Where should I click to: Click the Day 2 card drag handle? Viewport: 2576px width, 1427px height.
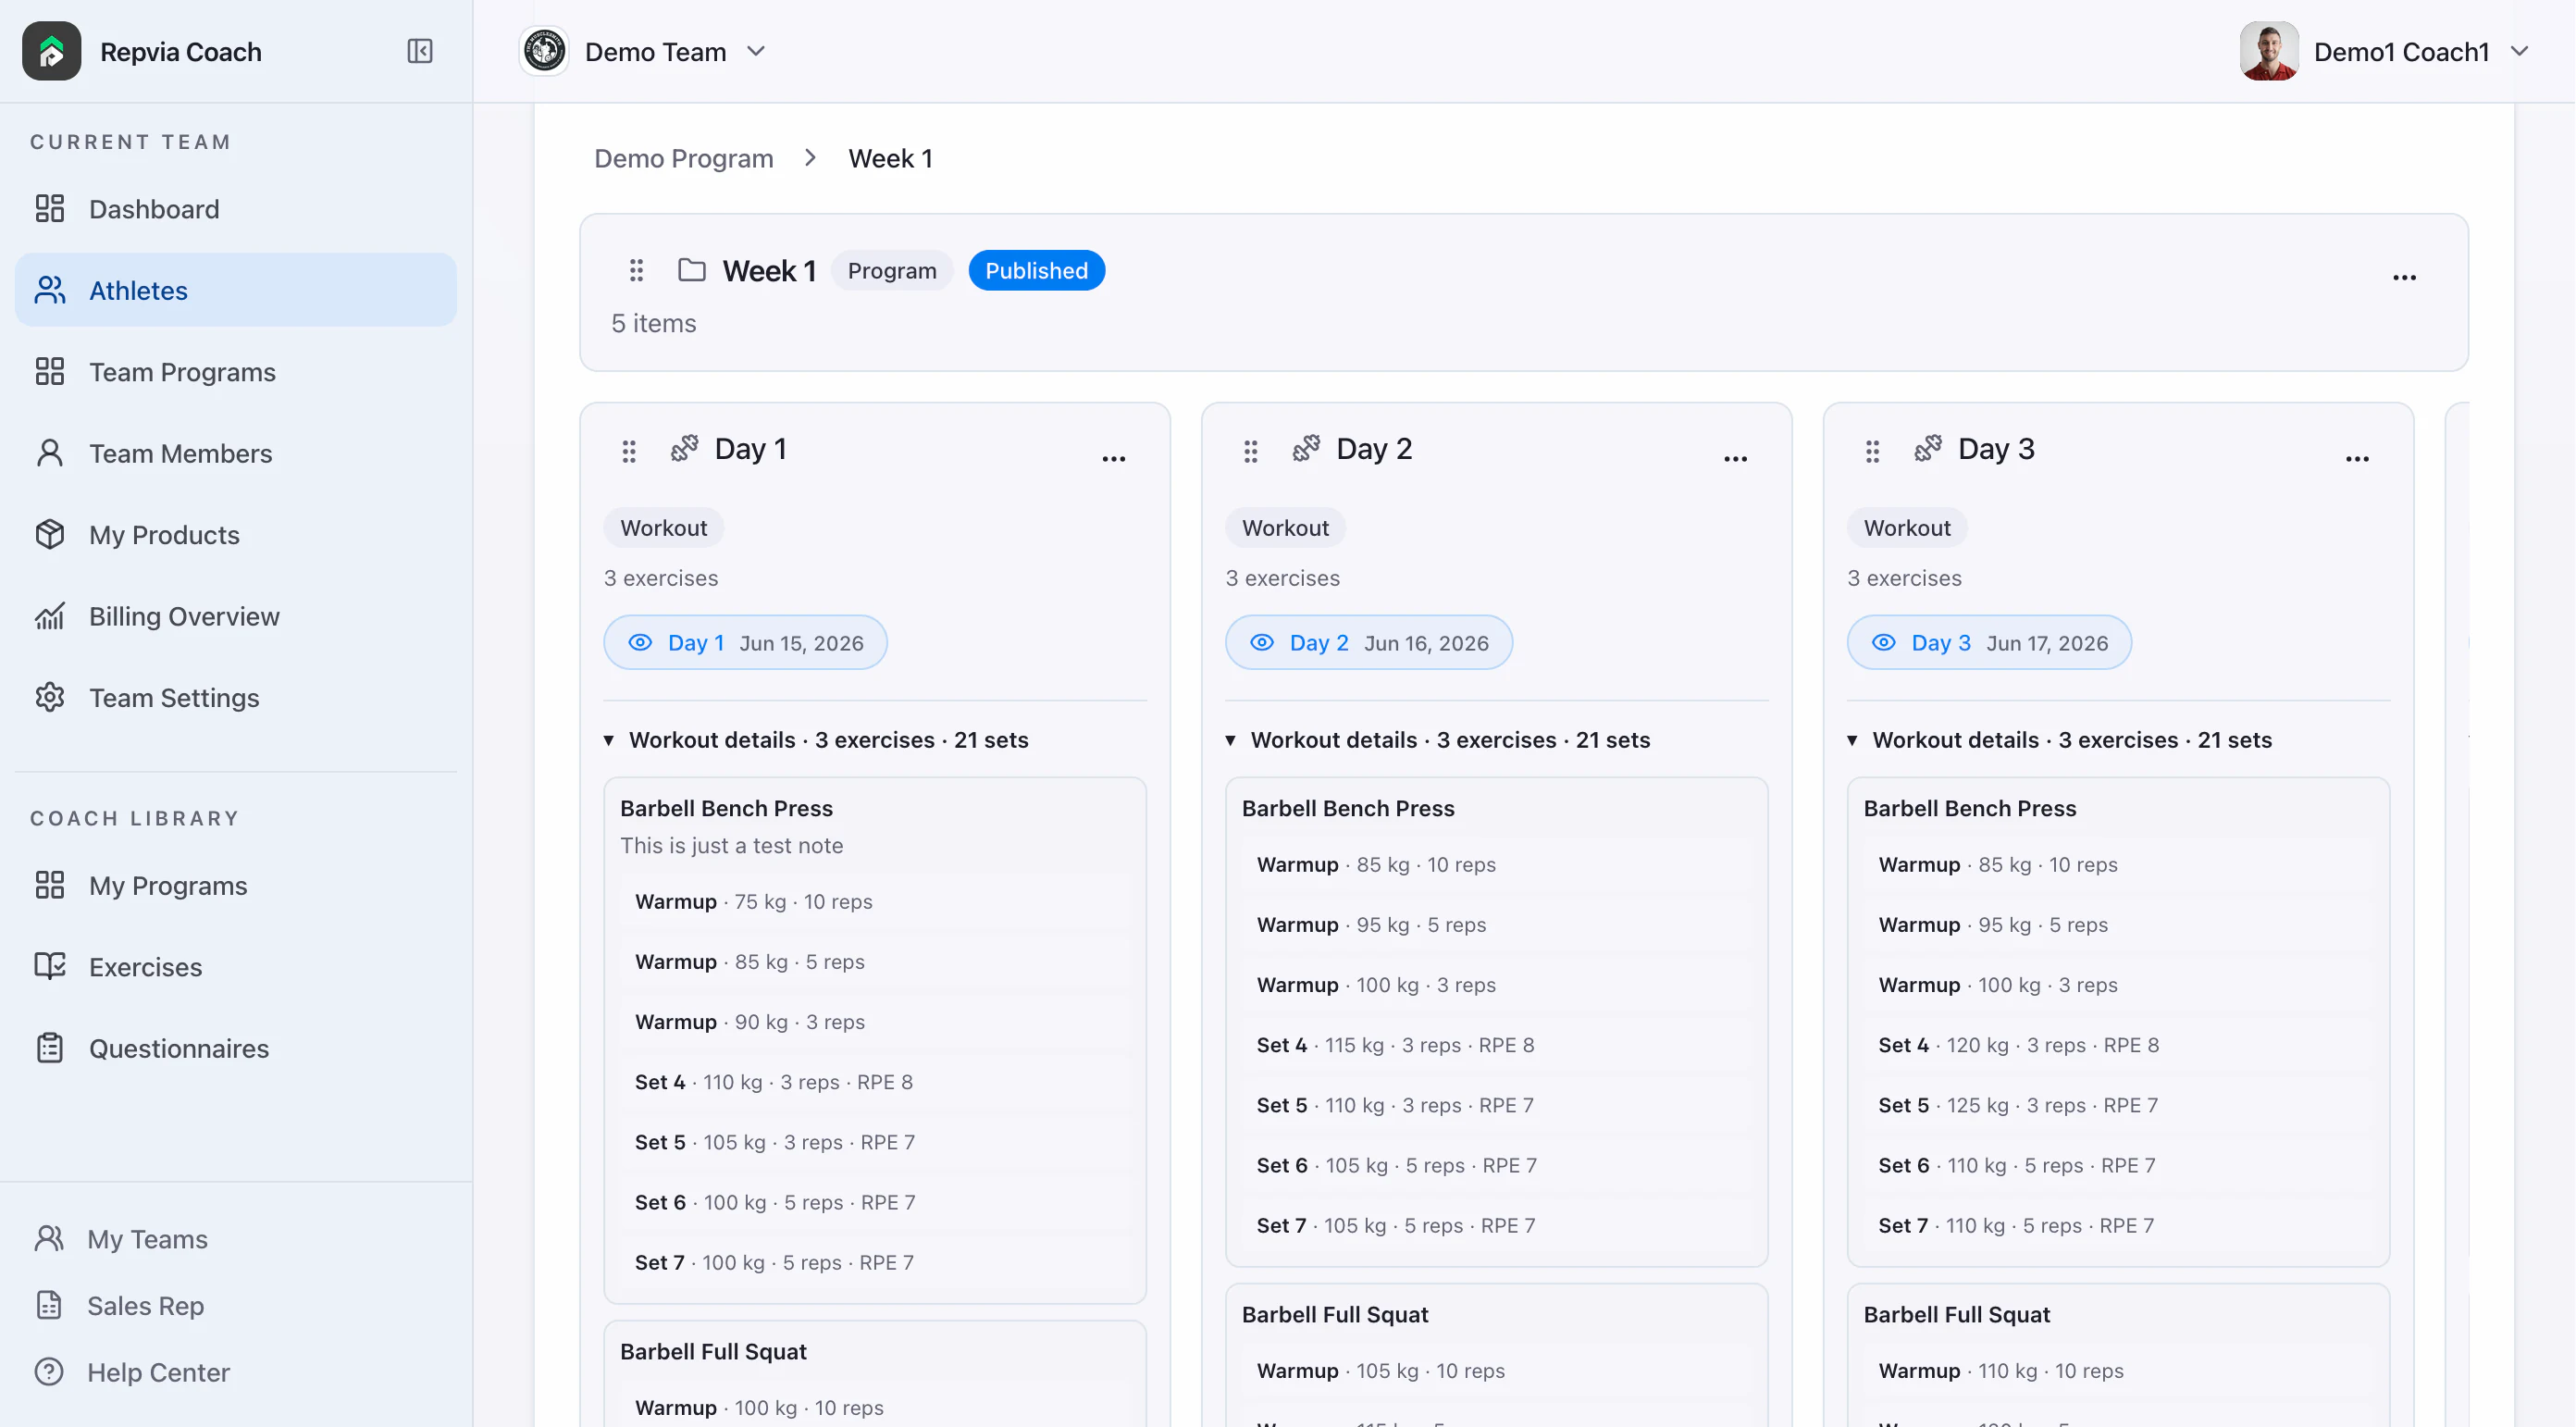(x=1251, y=451)
